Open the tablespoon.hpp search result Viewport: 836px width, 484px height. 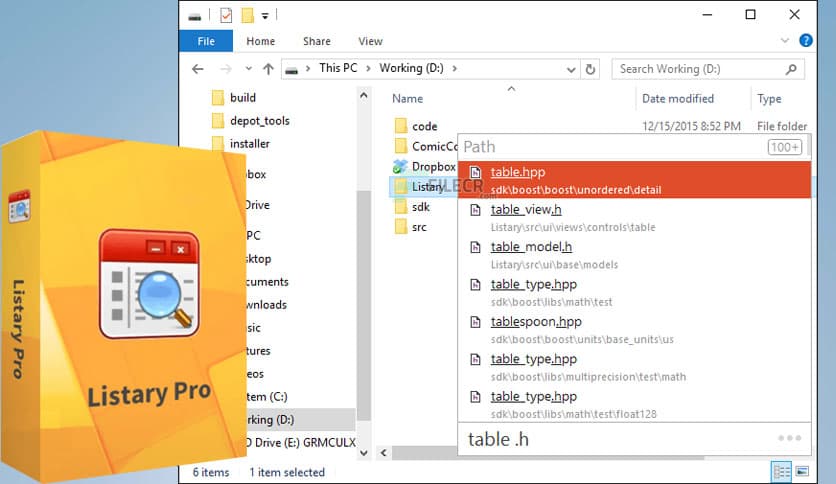(x=634, y=329)
